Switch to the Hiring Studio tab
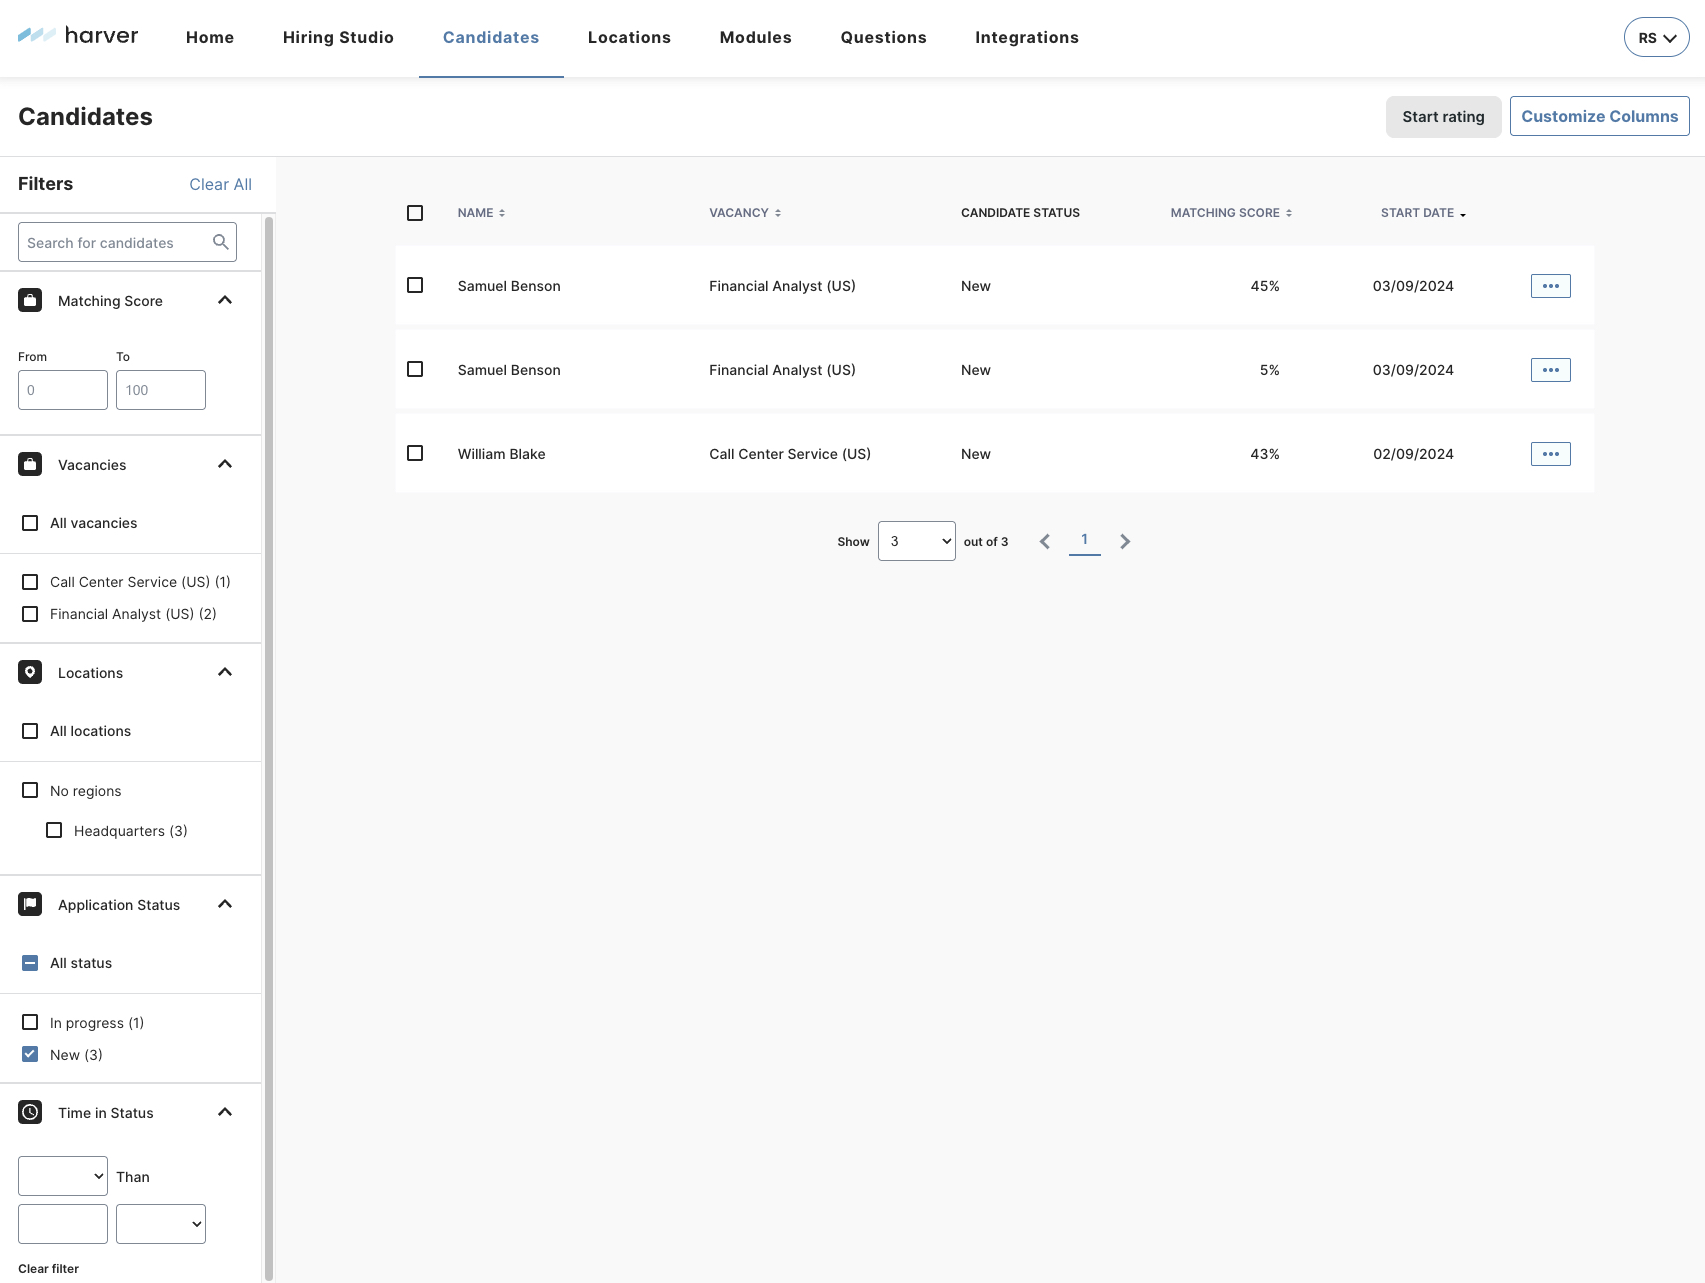 coord(338,37)
